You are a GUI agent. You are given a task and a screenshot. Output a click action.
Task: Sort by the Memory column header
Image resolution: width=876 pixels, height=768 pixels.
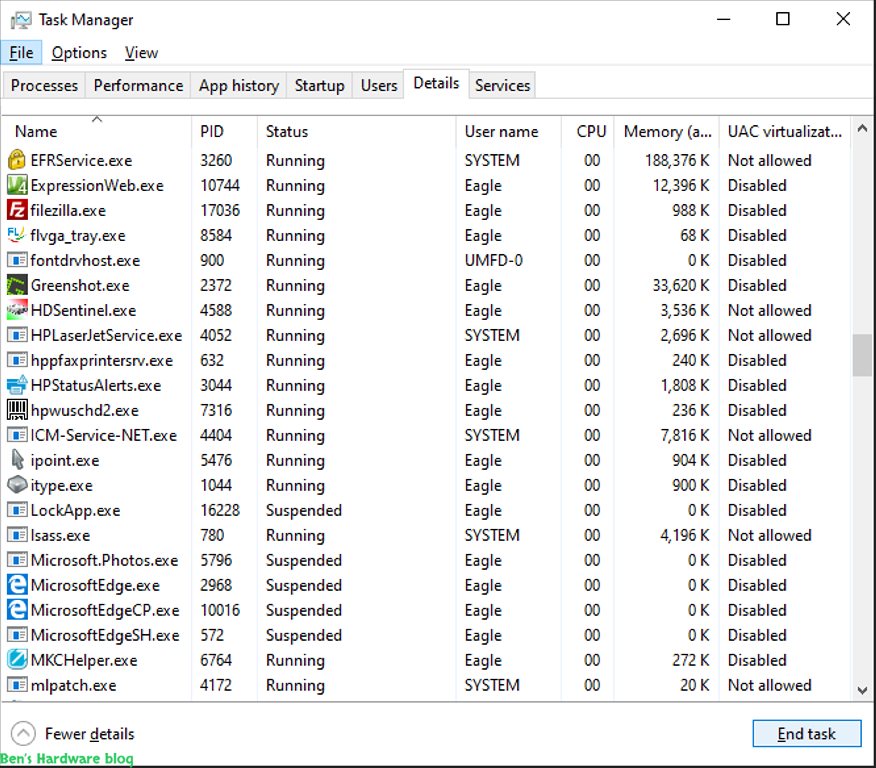pyautogui.click(x=666, y=131)
